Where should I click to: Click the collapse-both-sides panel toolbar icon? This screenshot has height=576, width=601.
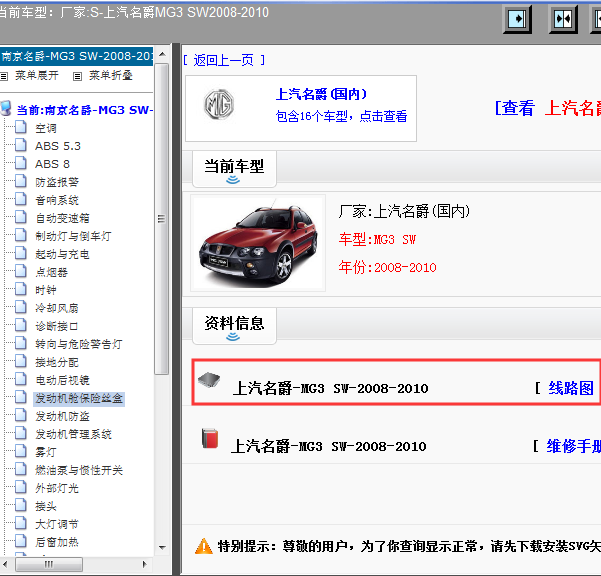click(x=563, y=19)
